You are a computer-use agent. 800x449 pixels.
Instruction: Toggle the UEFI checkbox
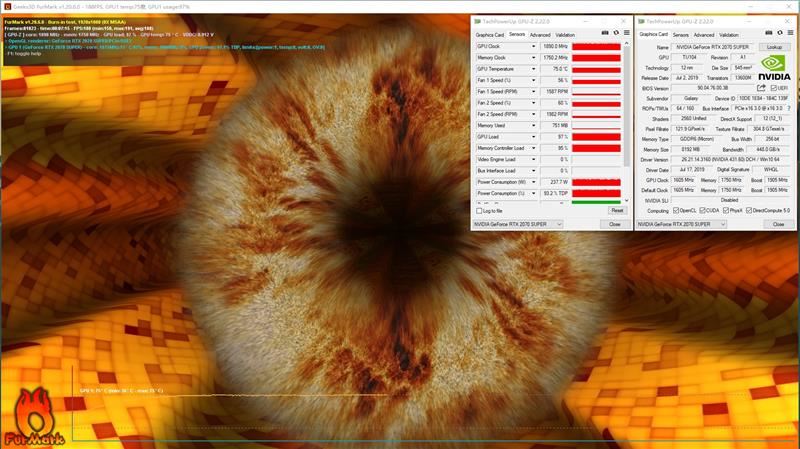coord(774,88)
